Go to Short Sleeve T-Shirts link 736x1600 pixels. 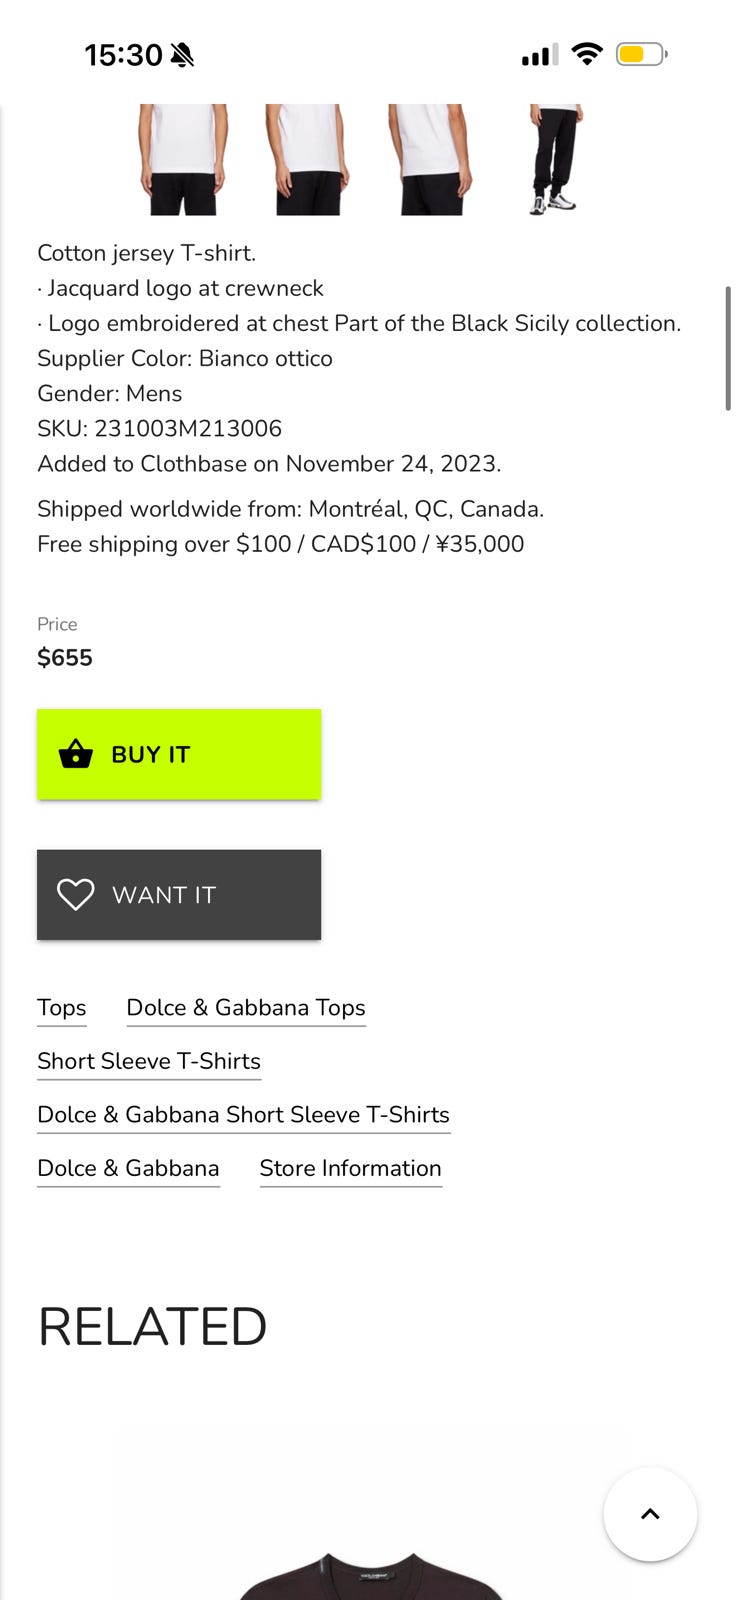149,1061
